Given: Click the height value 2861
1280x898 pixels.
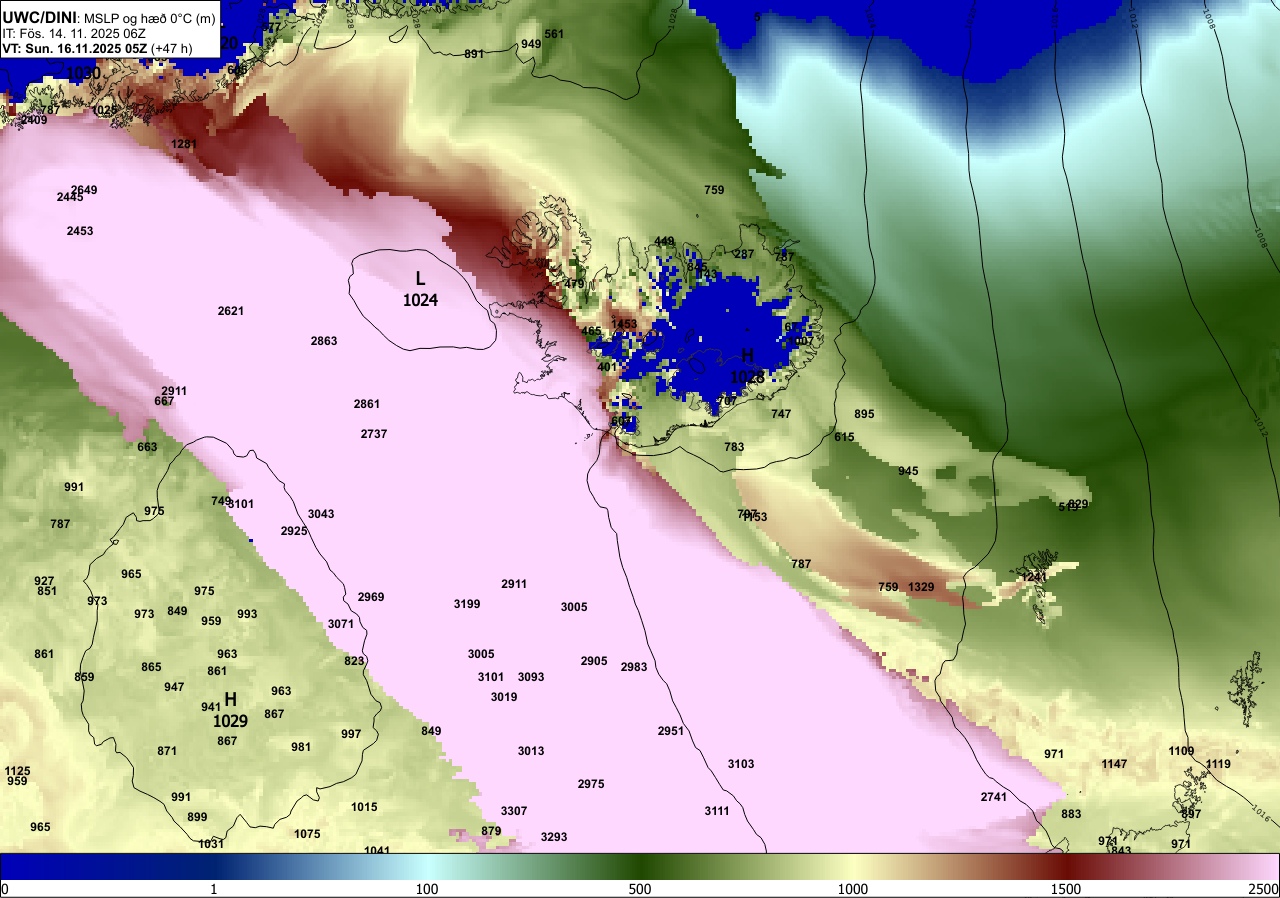Looking at the screenshot, I should point(367,404).
